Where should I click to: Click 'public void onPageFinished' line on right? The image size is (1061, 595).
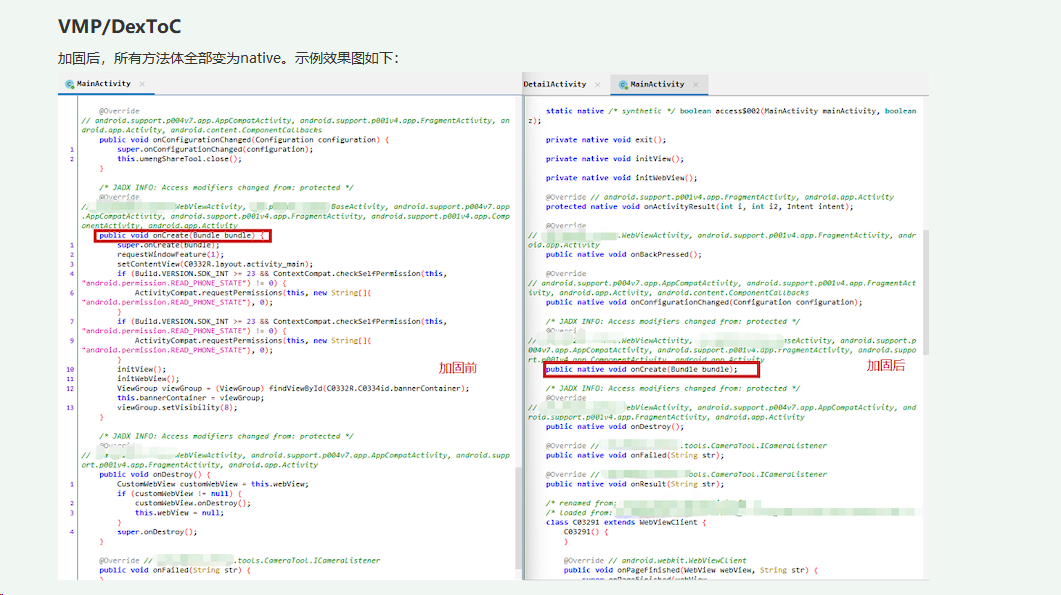click(691, 571)
